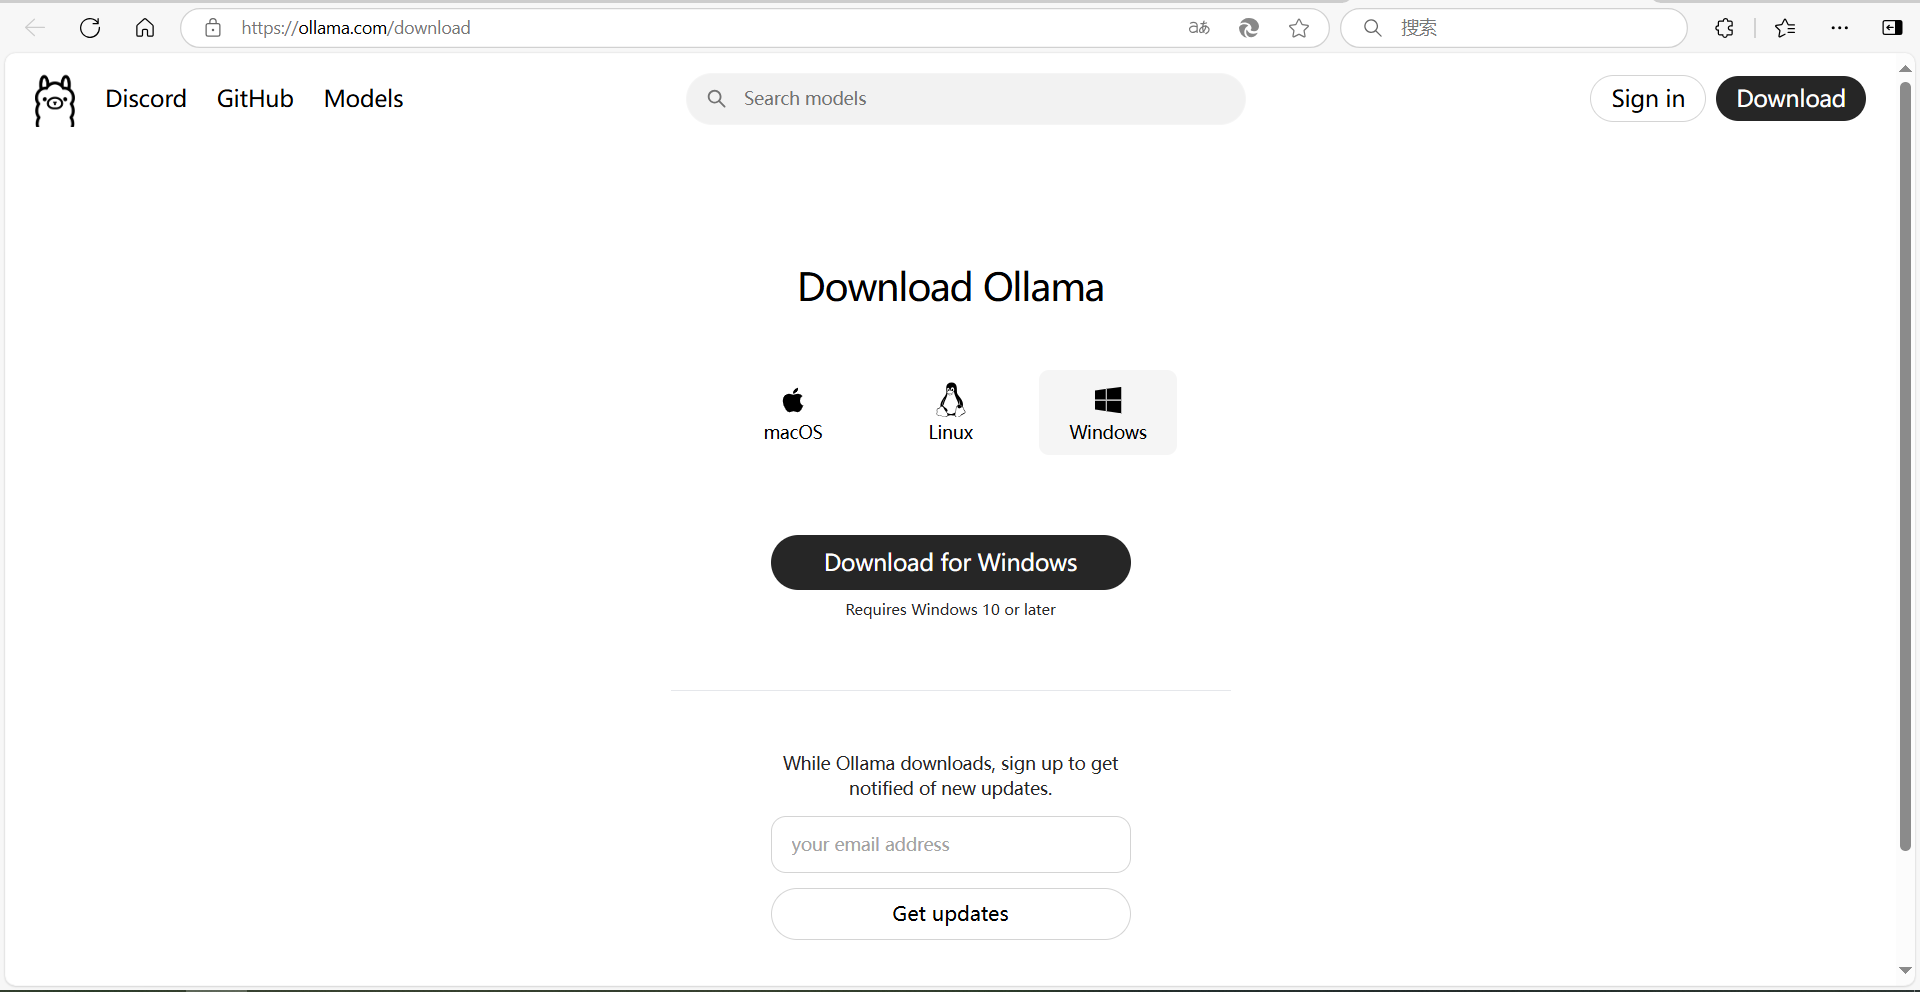Select the macOS platform option
This screenshot has height=992, width=1920.
point(793,413)
